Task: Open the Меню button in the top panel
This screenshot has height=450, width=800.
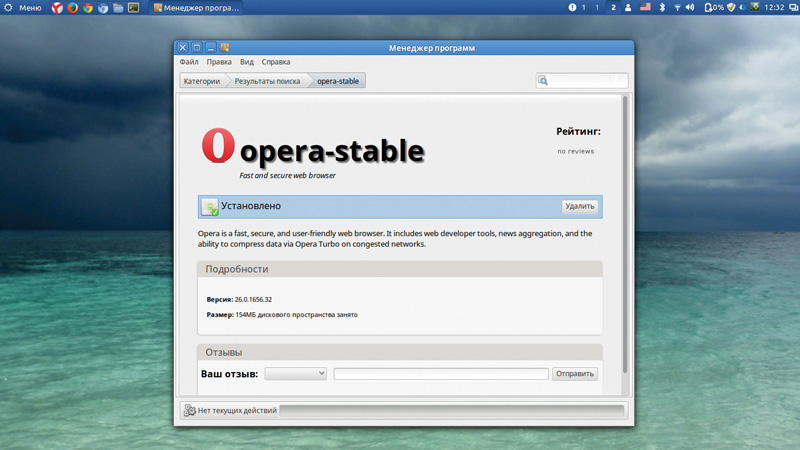Action: (x=23, y=8)
